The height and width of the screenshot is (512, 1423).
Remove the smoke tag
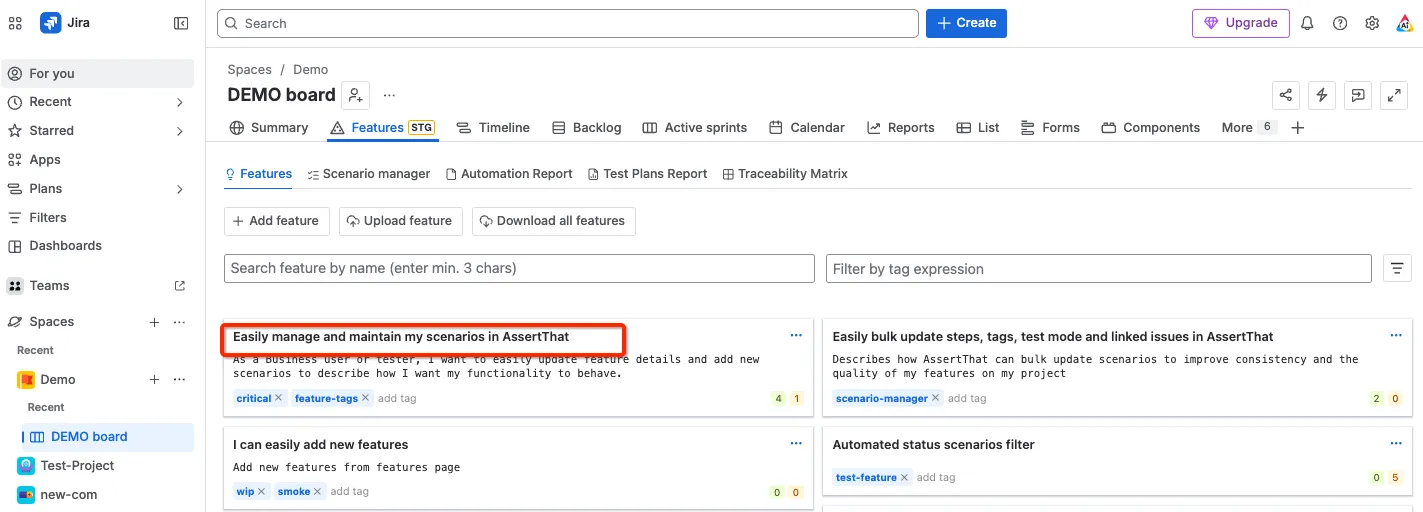point(318,491)
